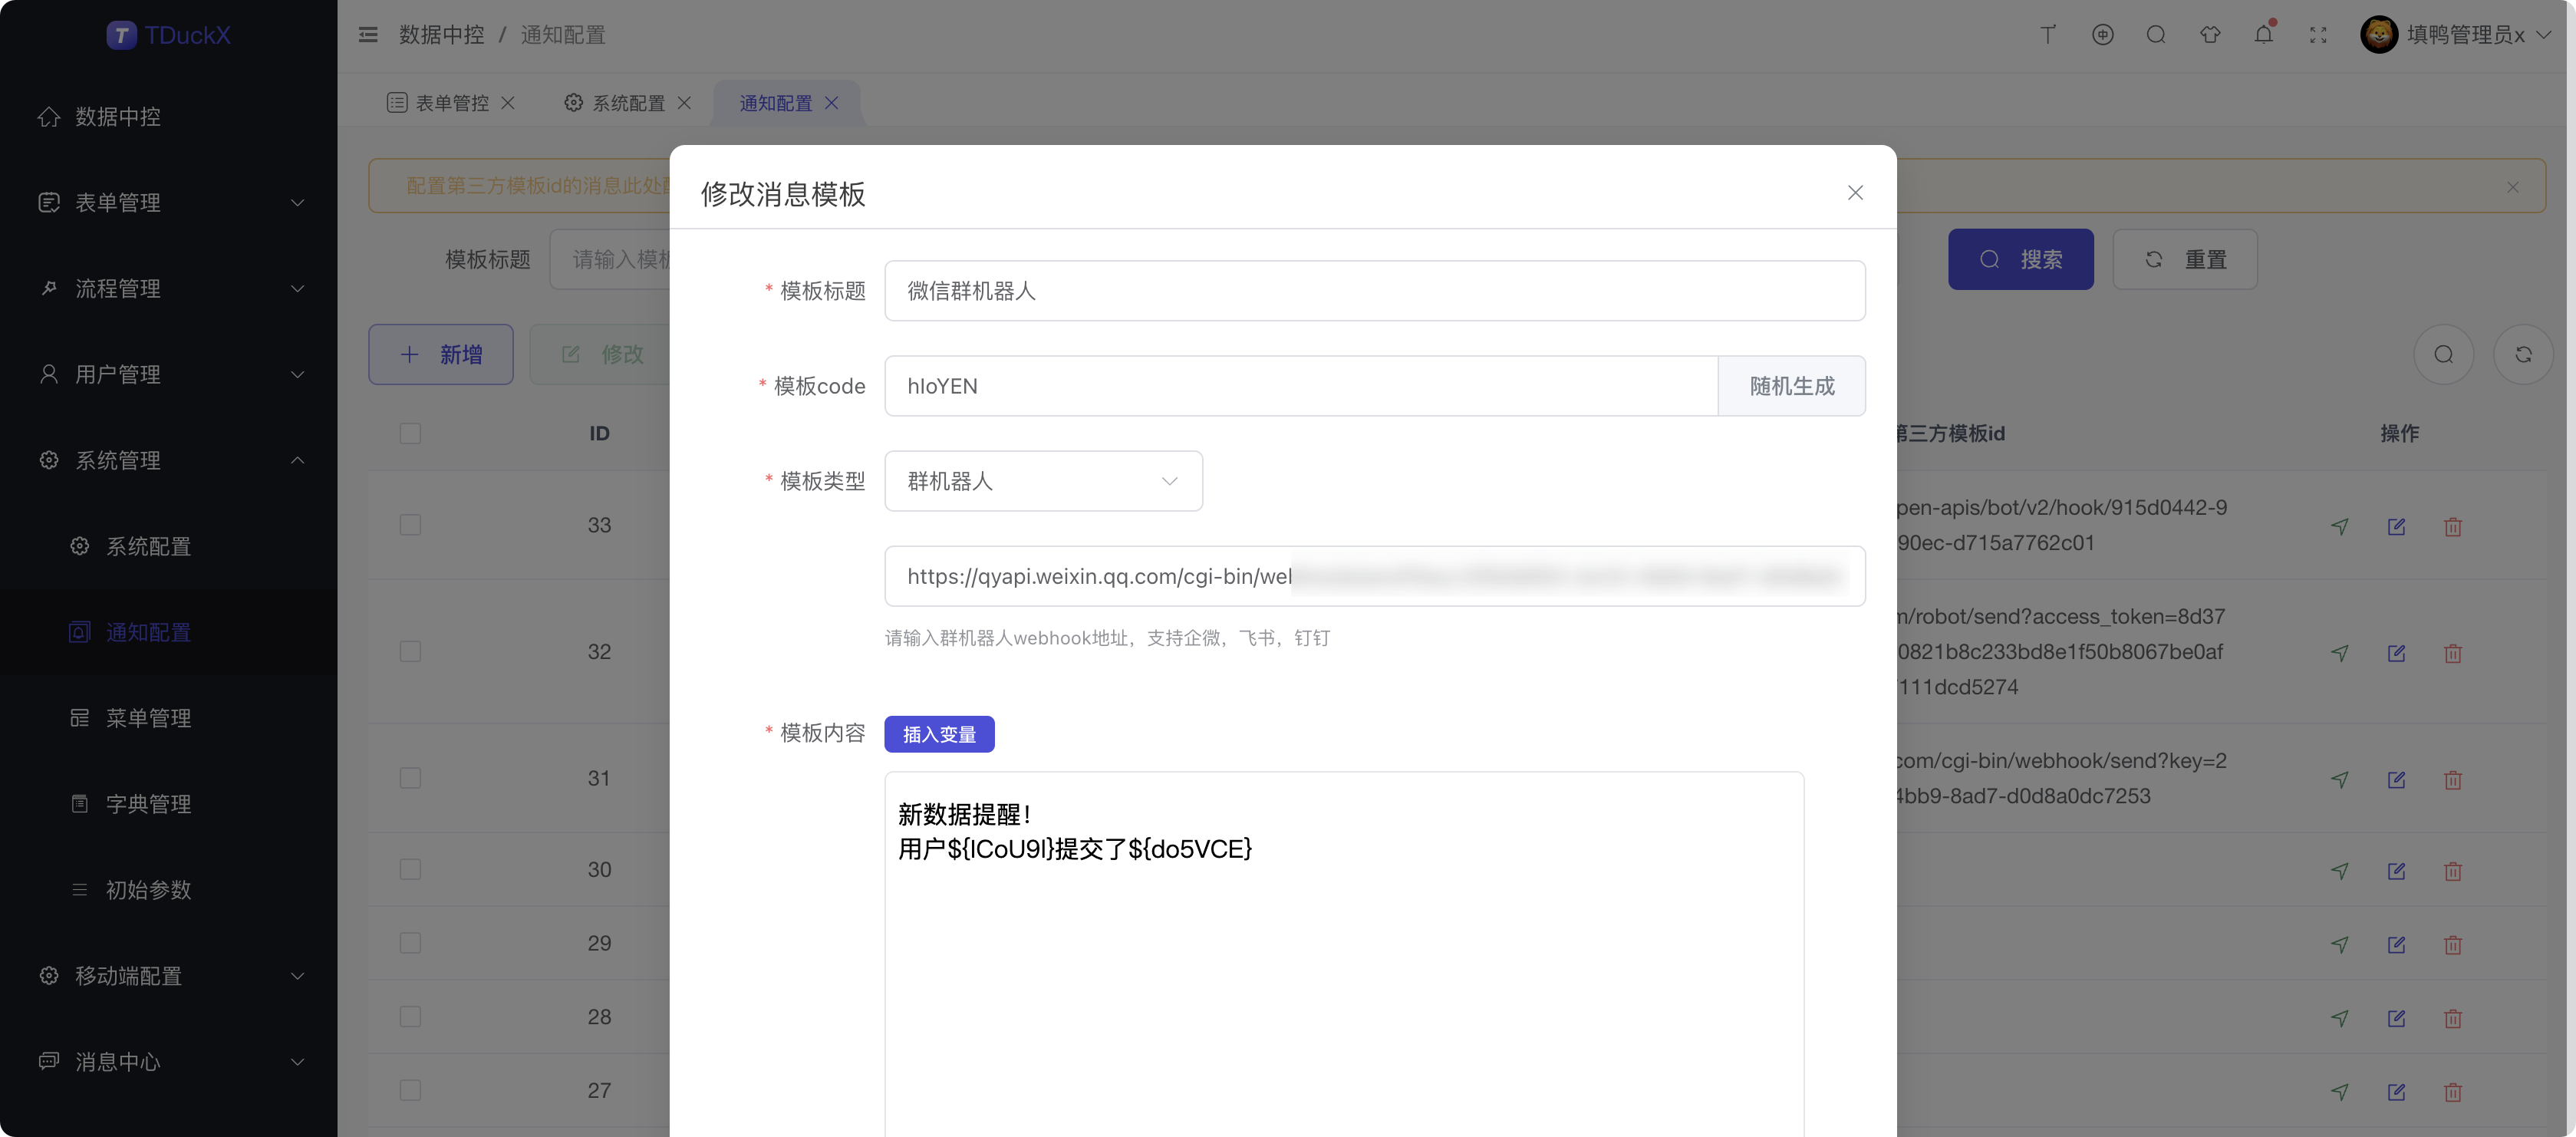Click the user avatar image
The width and height of the screenshot is (2576, 1137).
pyautogui.click(x=2378, y=35)
